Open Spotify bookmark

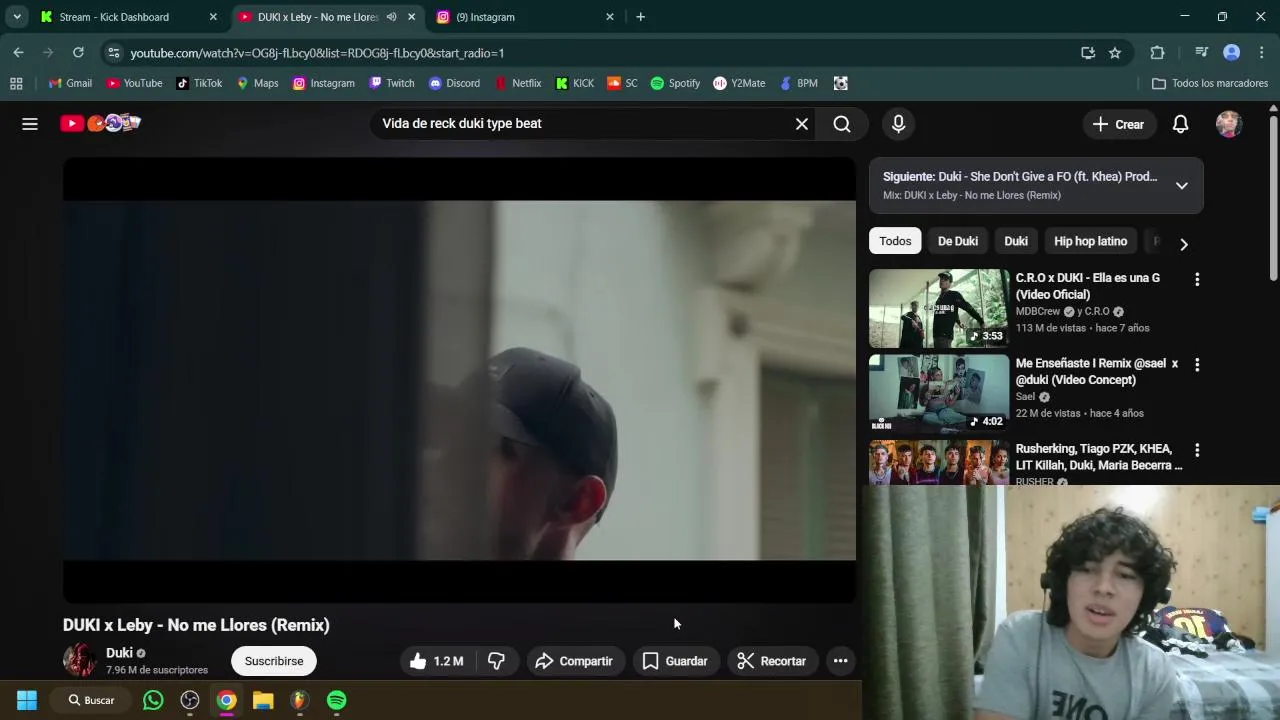coord(675,83)
